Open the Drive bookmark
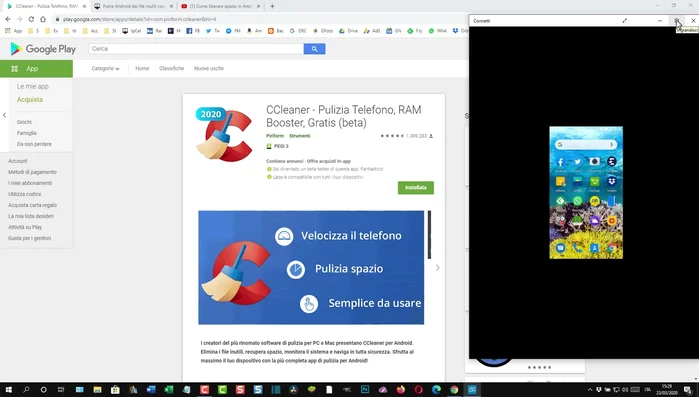The image size is (699, 397). [x=348, y=31]
